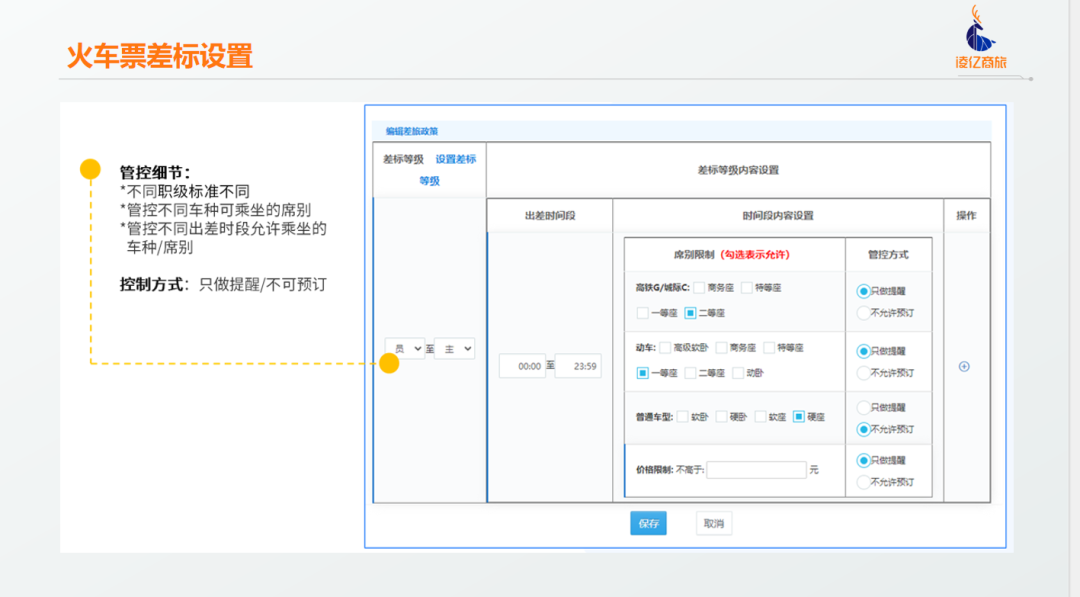Image resolution: width=1080 pixels, height=597 pixels.
Task: Check 特等座 under 高铁G/城际C
Action: pos(747,288)
